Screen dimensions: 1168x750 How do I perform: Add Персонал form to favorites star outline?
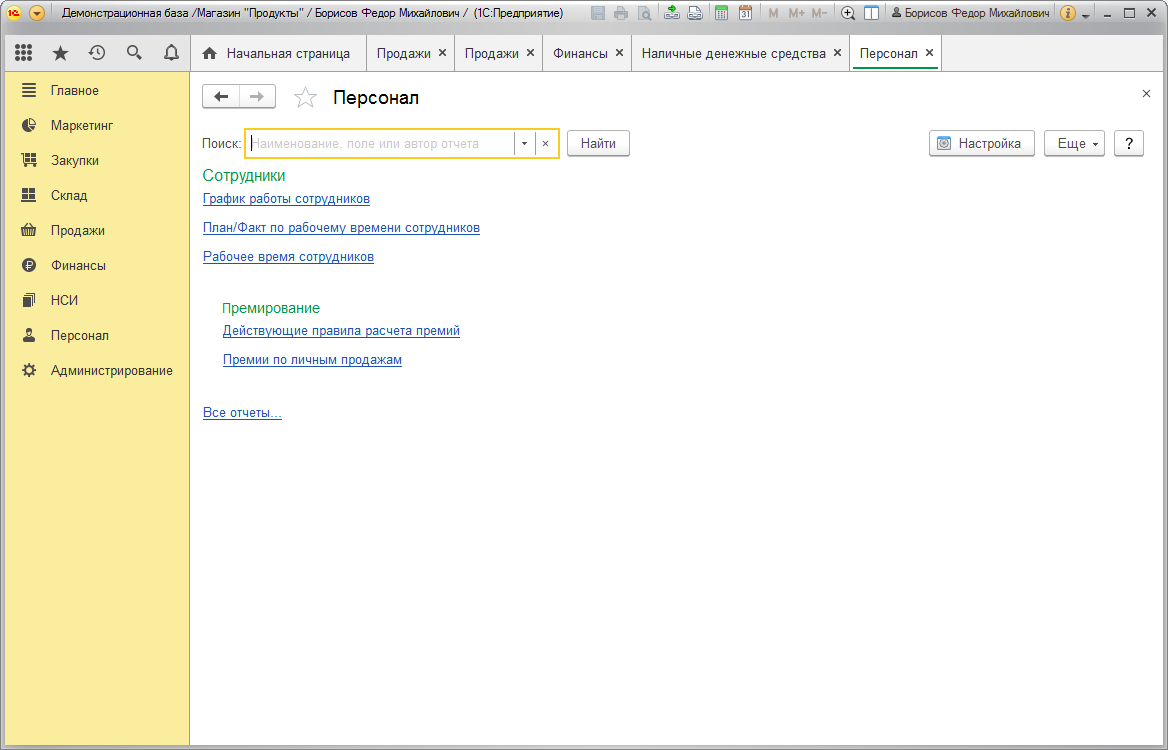tap(305, 98)
